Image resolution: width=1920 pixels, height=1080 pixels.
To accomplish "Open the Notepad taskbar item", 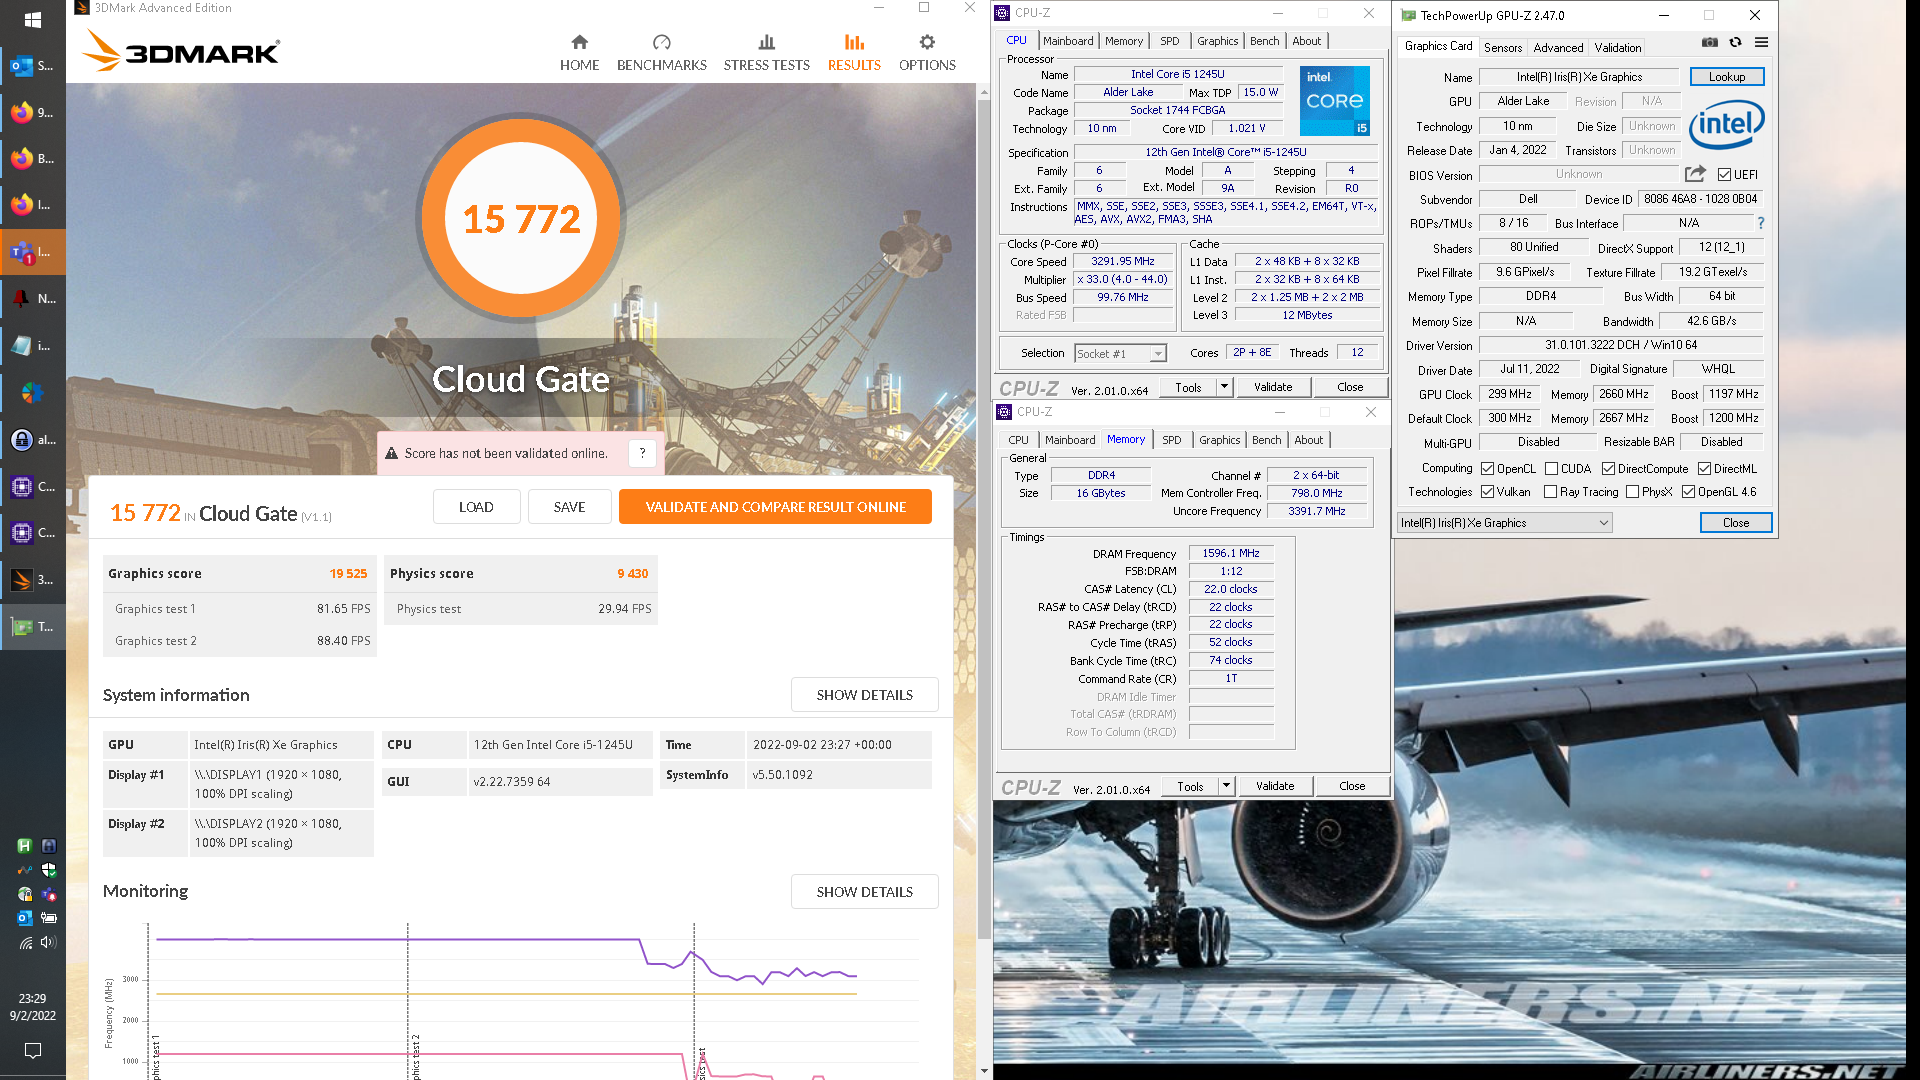I will 32,346.
